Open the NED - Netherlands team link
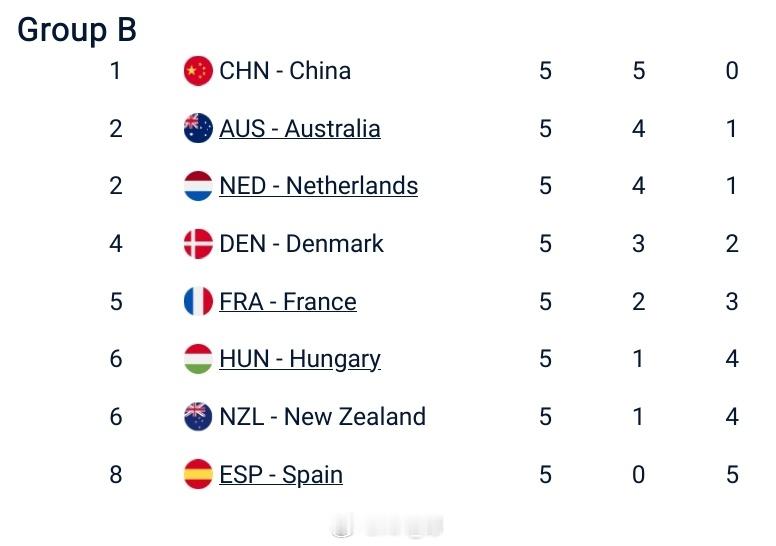The width and height of the screenshot is (776, 546). pyautogui.click(x=319, y=186)
